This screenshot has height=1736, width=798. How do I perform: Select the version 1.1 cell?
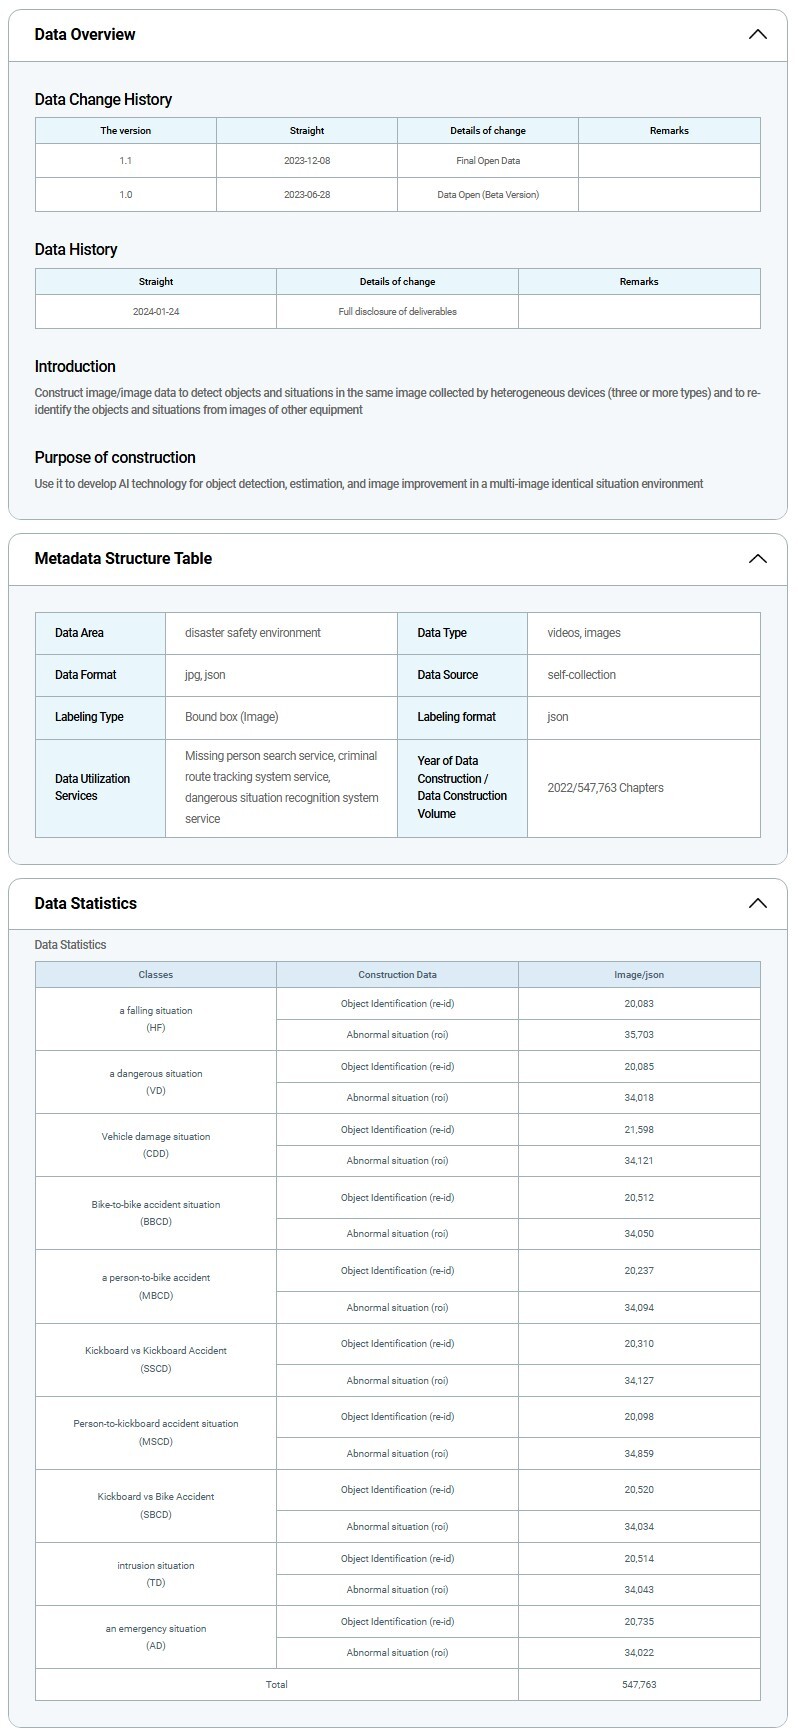point(126,161)
